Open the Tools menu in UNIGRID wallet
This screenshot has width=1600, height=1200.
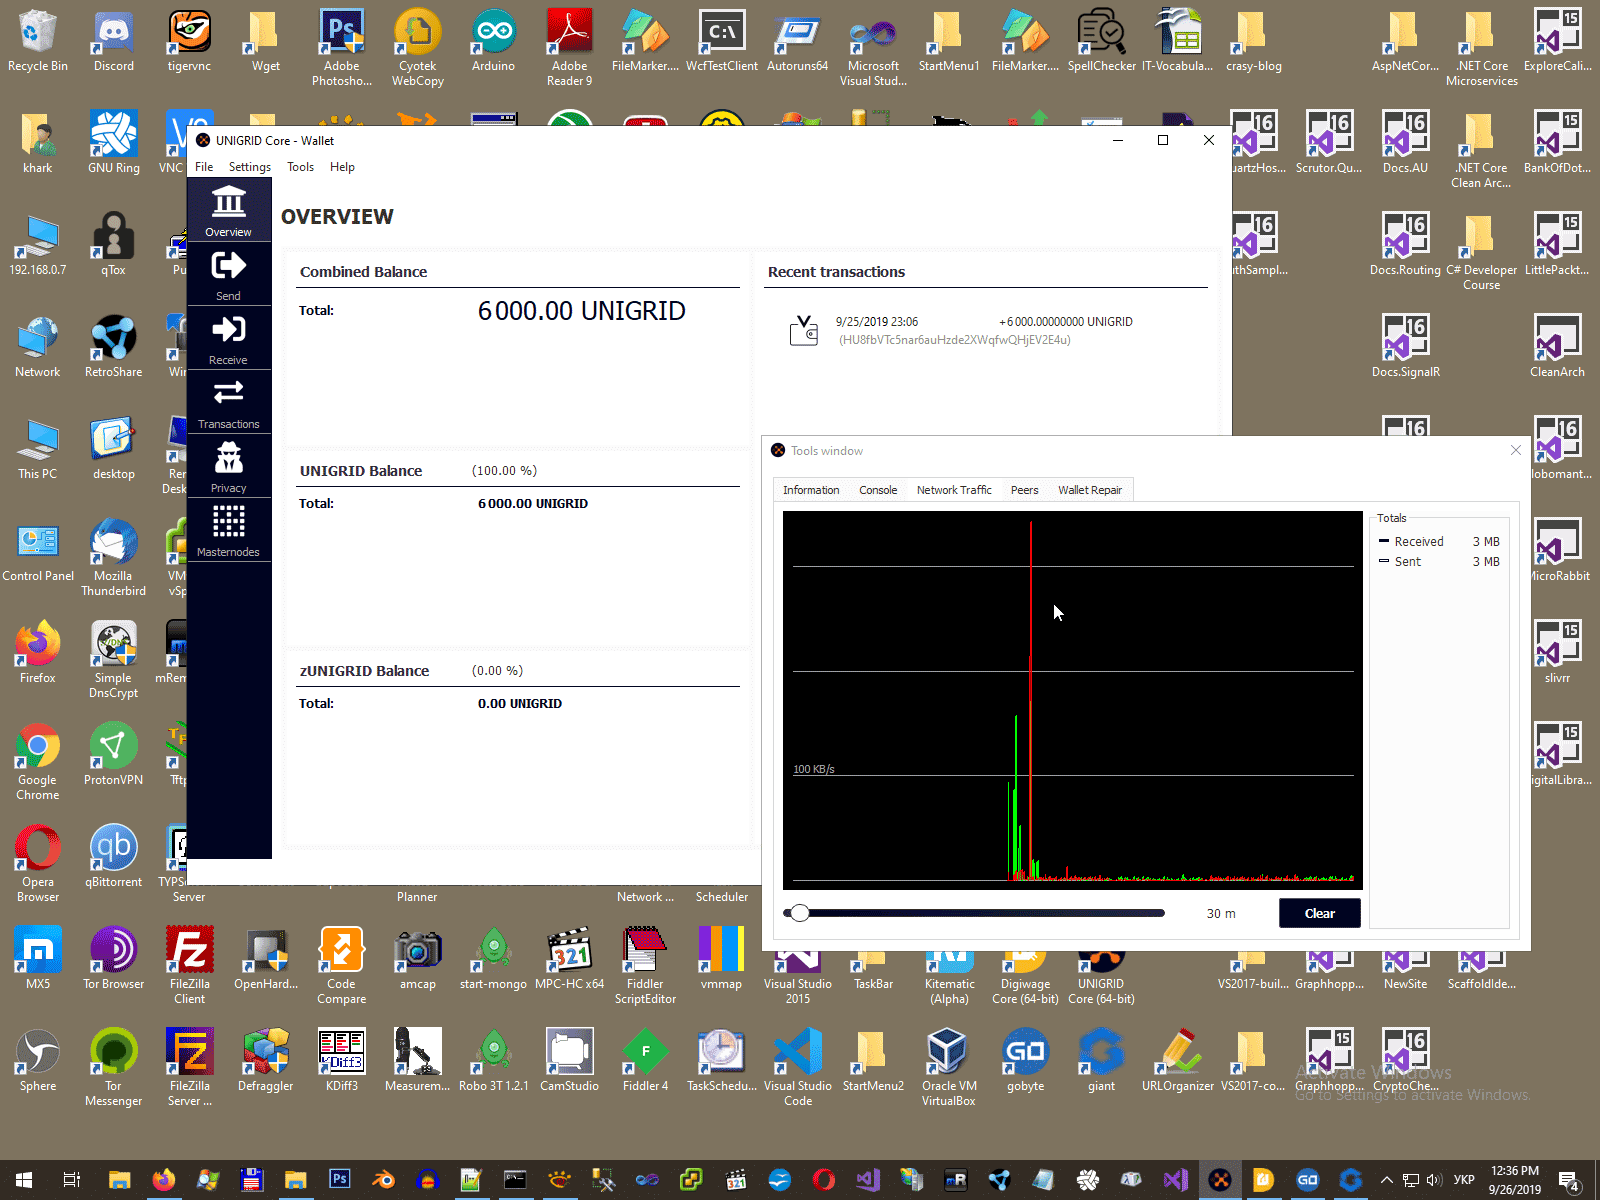(x=301, y=167)
